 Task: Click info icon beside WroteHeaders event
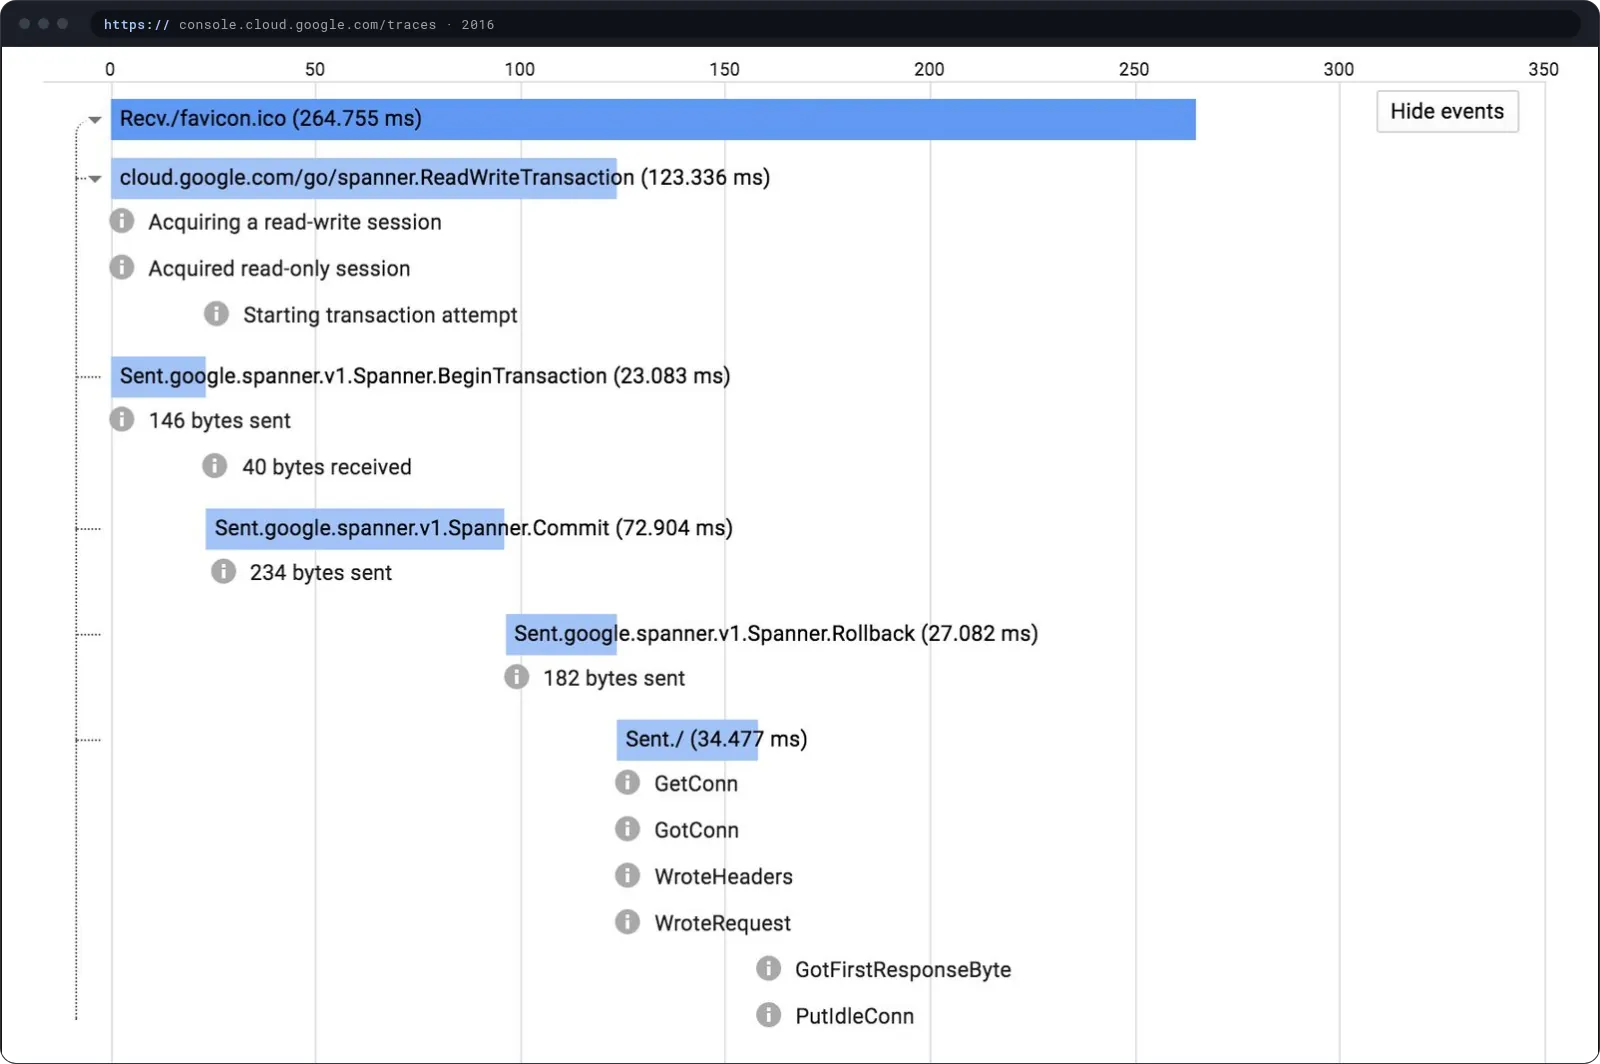[627, 876]
